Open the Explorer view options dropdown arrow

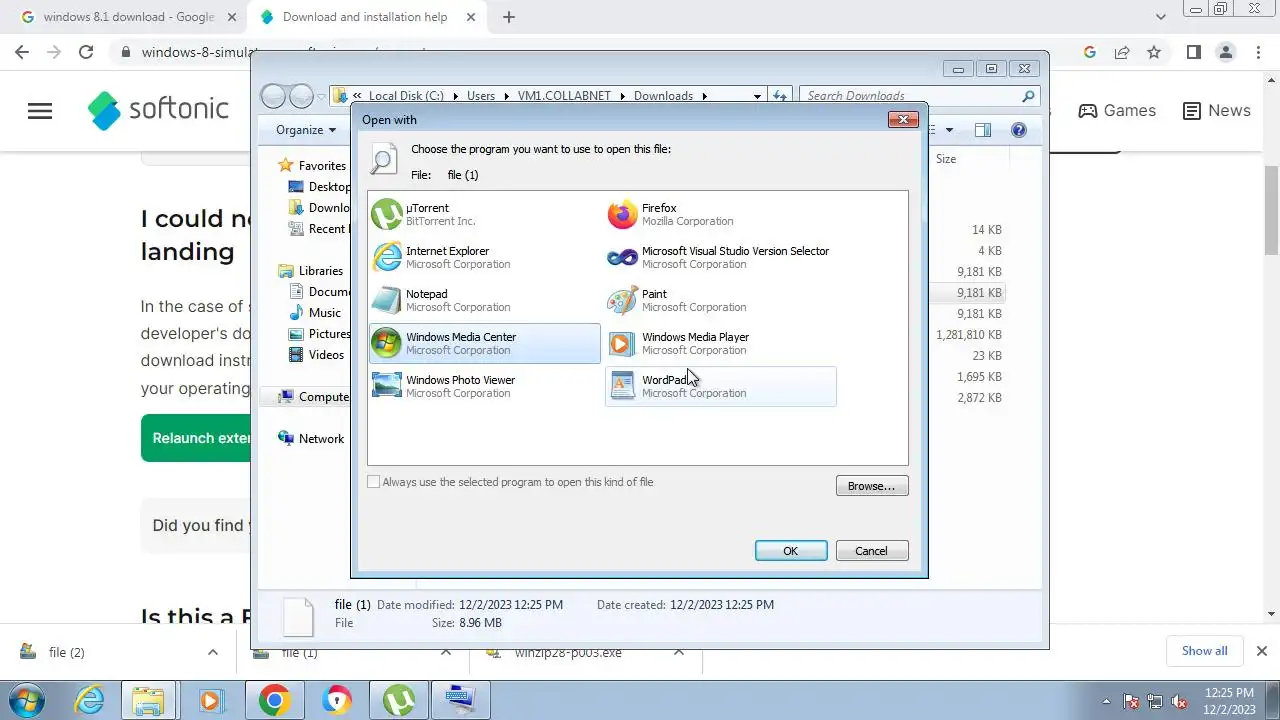coord(949,130)
